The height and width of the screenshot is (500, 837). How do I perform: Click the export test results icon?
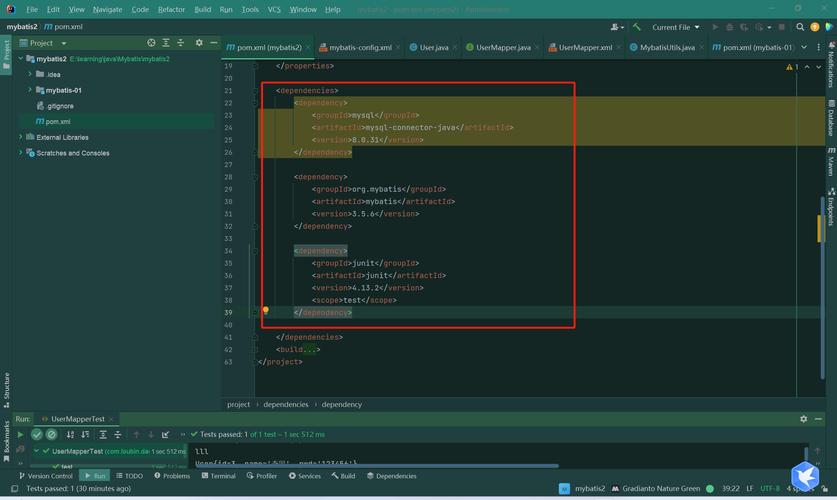point(165,434)
